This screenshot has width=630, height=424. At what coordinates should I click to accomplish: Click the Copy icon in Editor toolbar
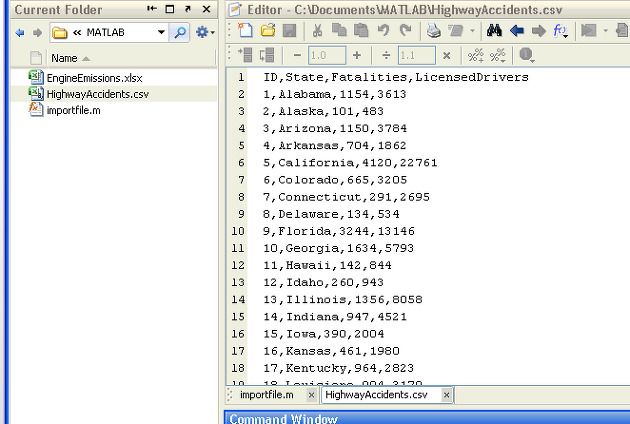pyautogui.click(x=339, y=31)
